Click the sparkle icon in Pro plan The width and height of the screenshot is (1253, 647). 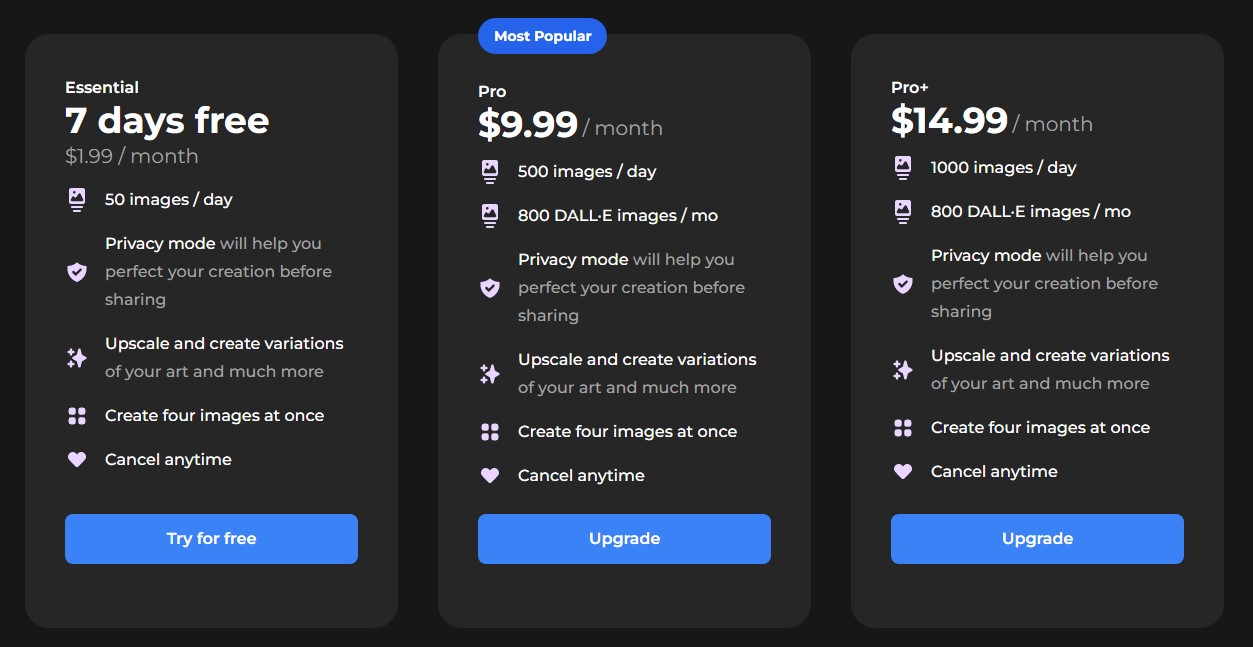490,374
